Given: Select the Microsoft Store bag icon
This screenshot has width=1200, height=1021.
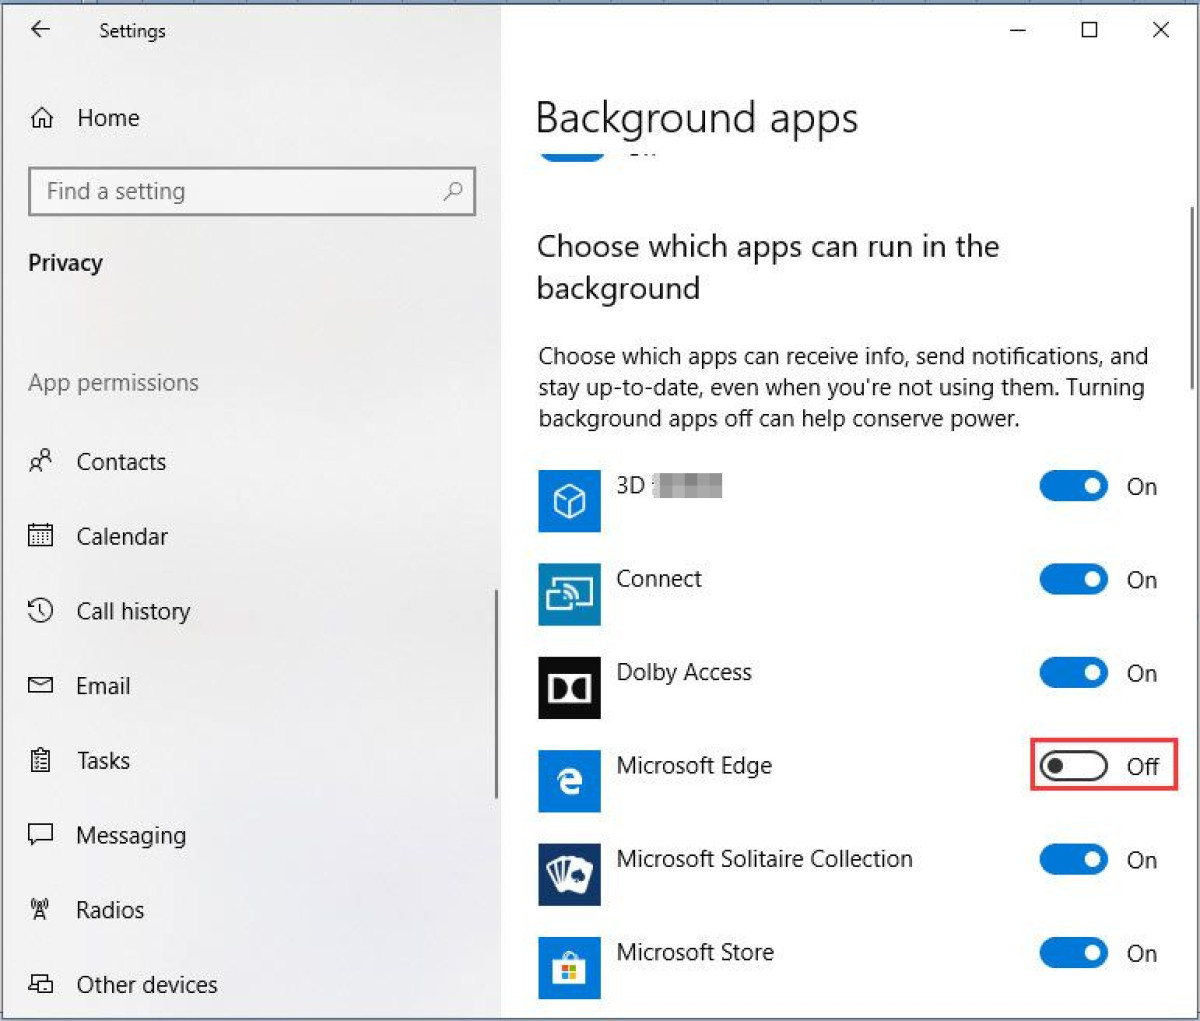Looking at the screenshot, I should tap(569, 967).
